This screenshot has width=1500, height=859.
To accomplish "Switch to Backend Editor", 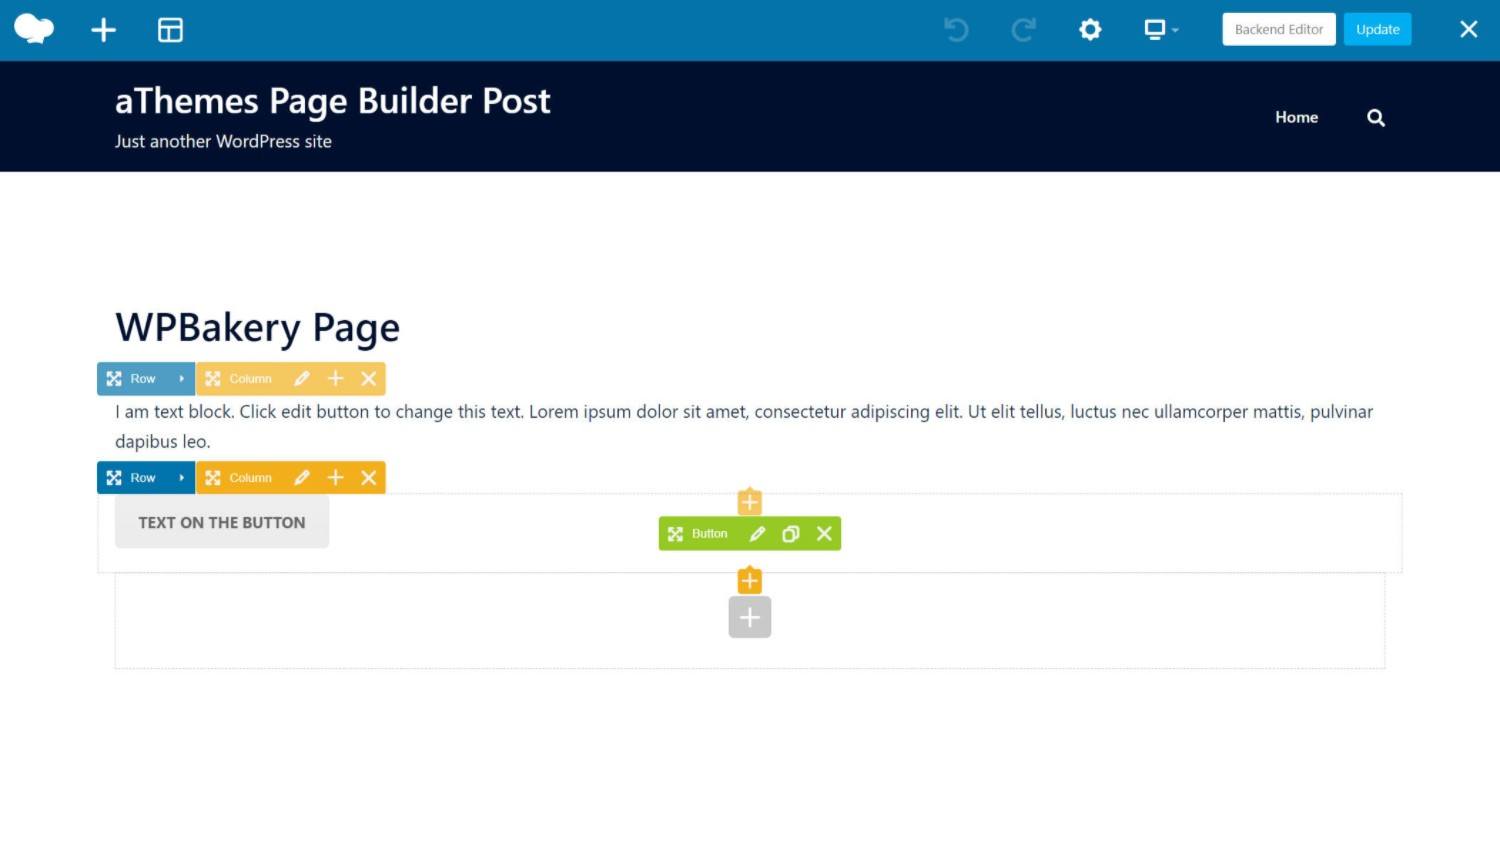I will tap(1278, 29).
